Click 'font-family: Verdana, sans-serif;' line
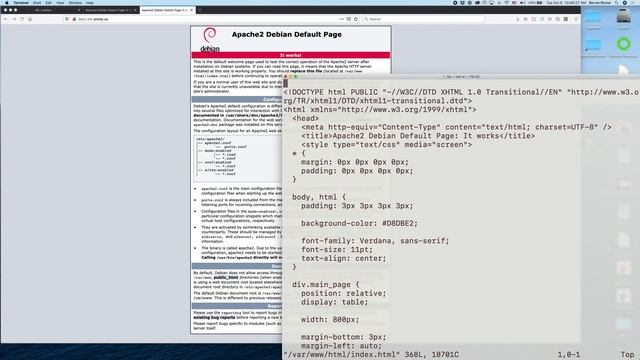This screenshot has width=640, height=360. (375, 241)
